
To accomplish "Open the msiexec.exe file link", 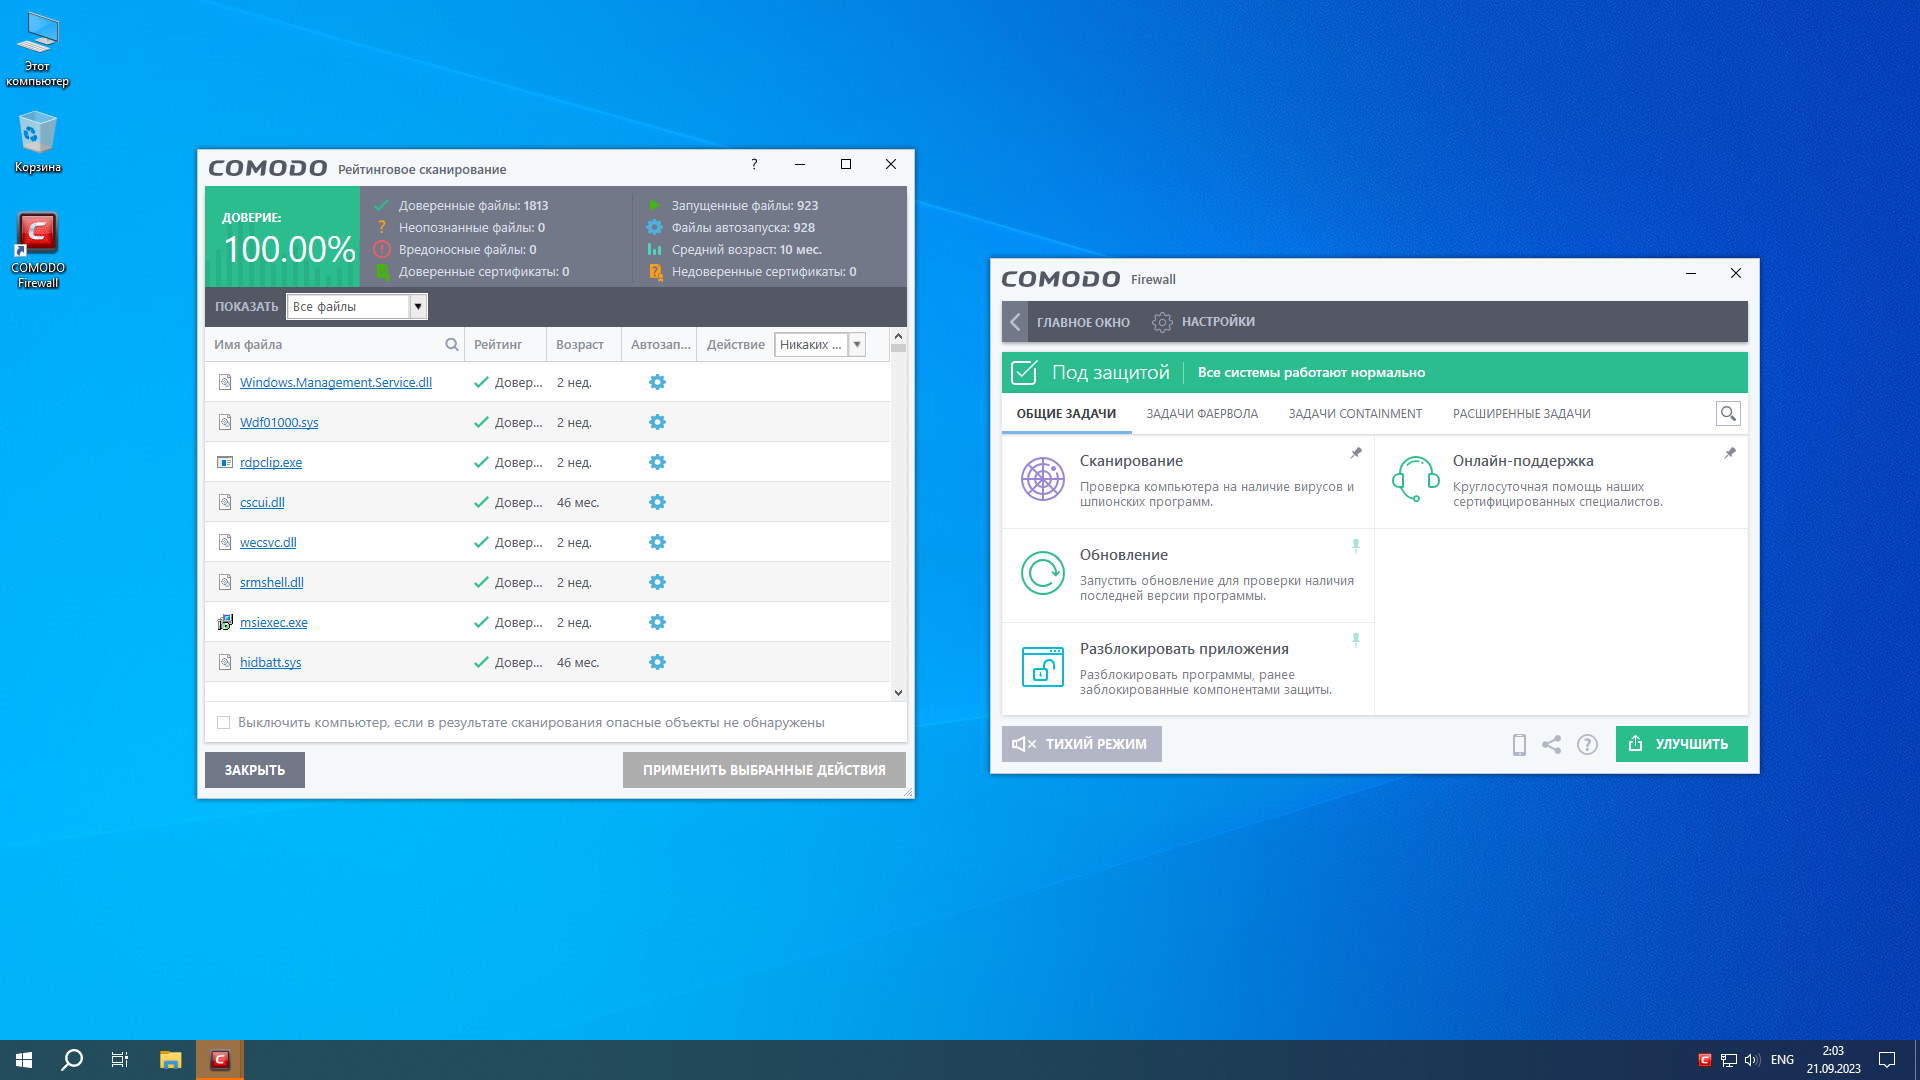I will (273, 622).
